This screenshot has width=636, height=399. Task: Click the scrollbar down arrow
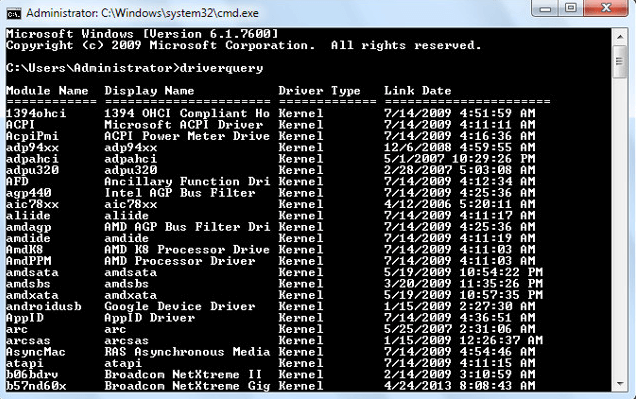[620, 384]
